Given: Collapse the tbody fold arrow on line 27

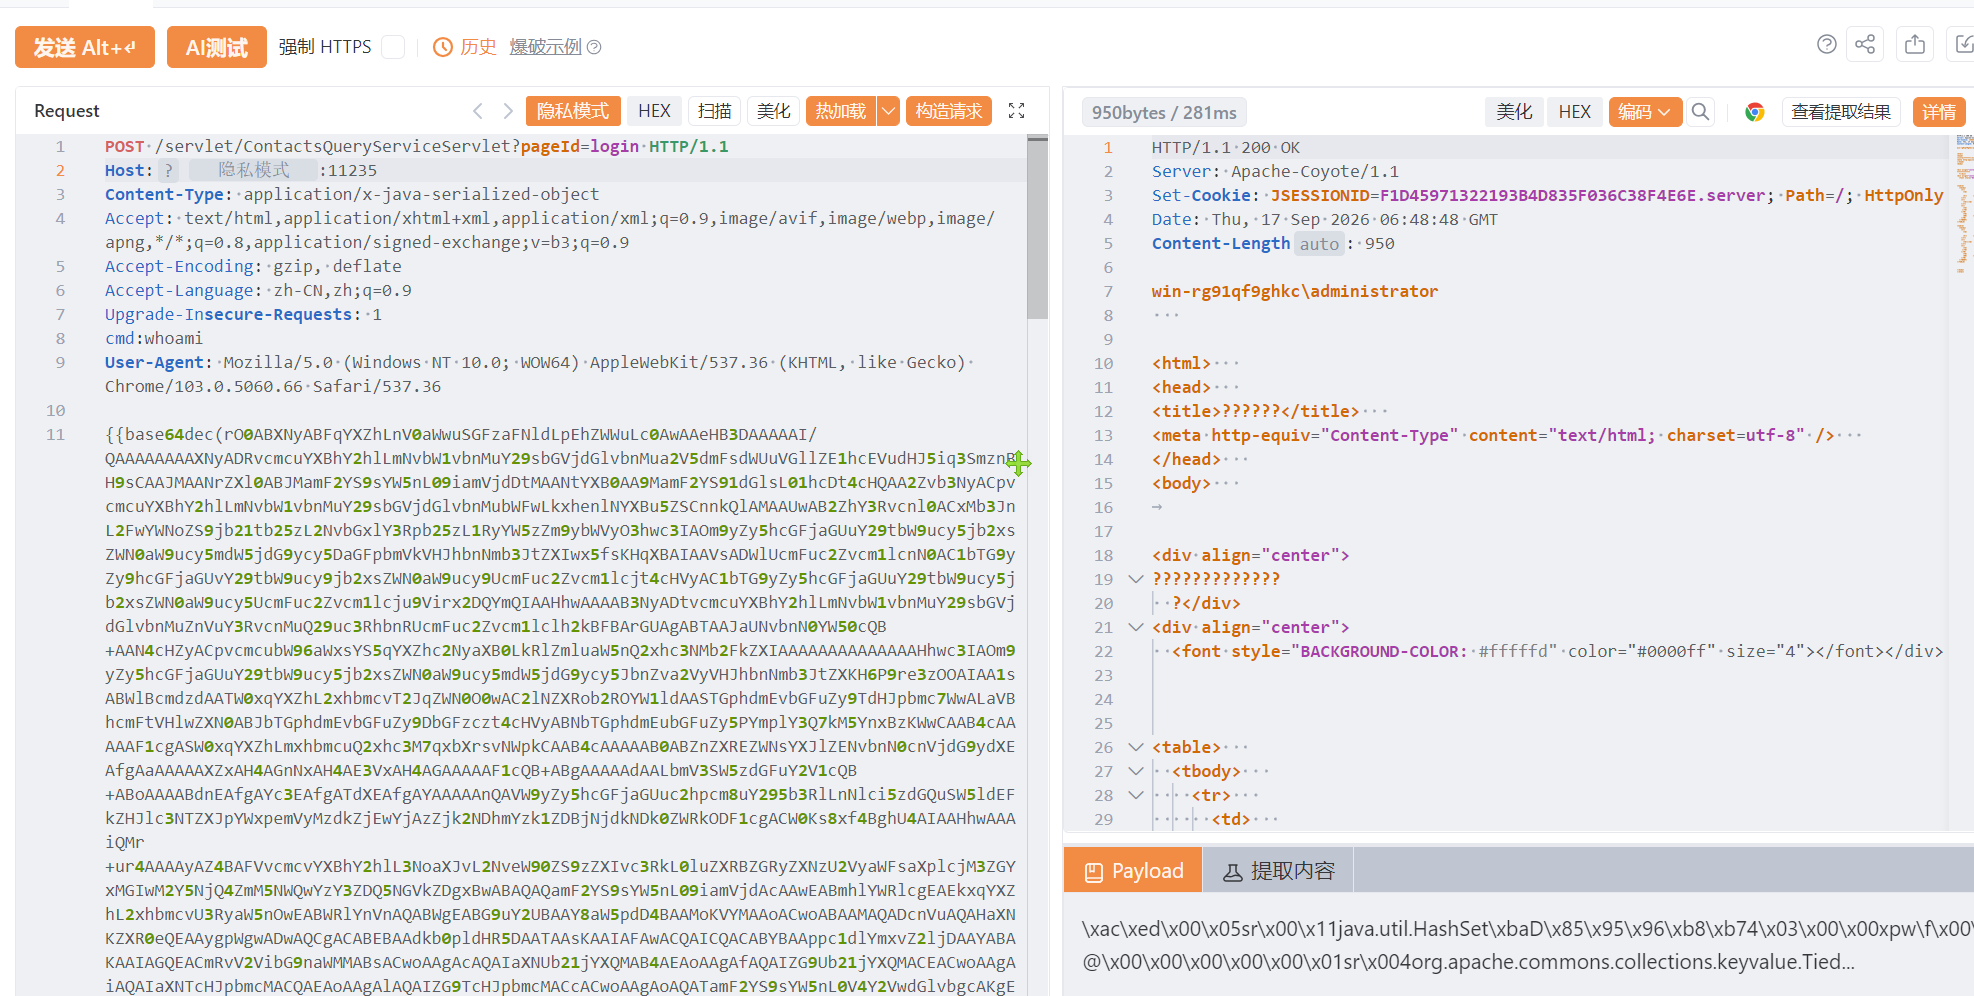Looking at the screenshot, I should [1135, 771].
